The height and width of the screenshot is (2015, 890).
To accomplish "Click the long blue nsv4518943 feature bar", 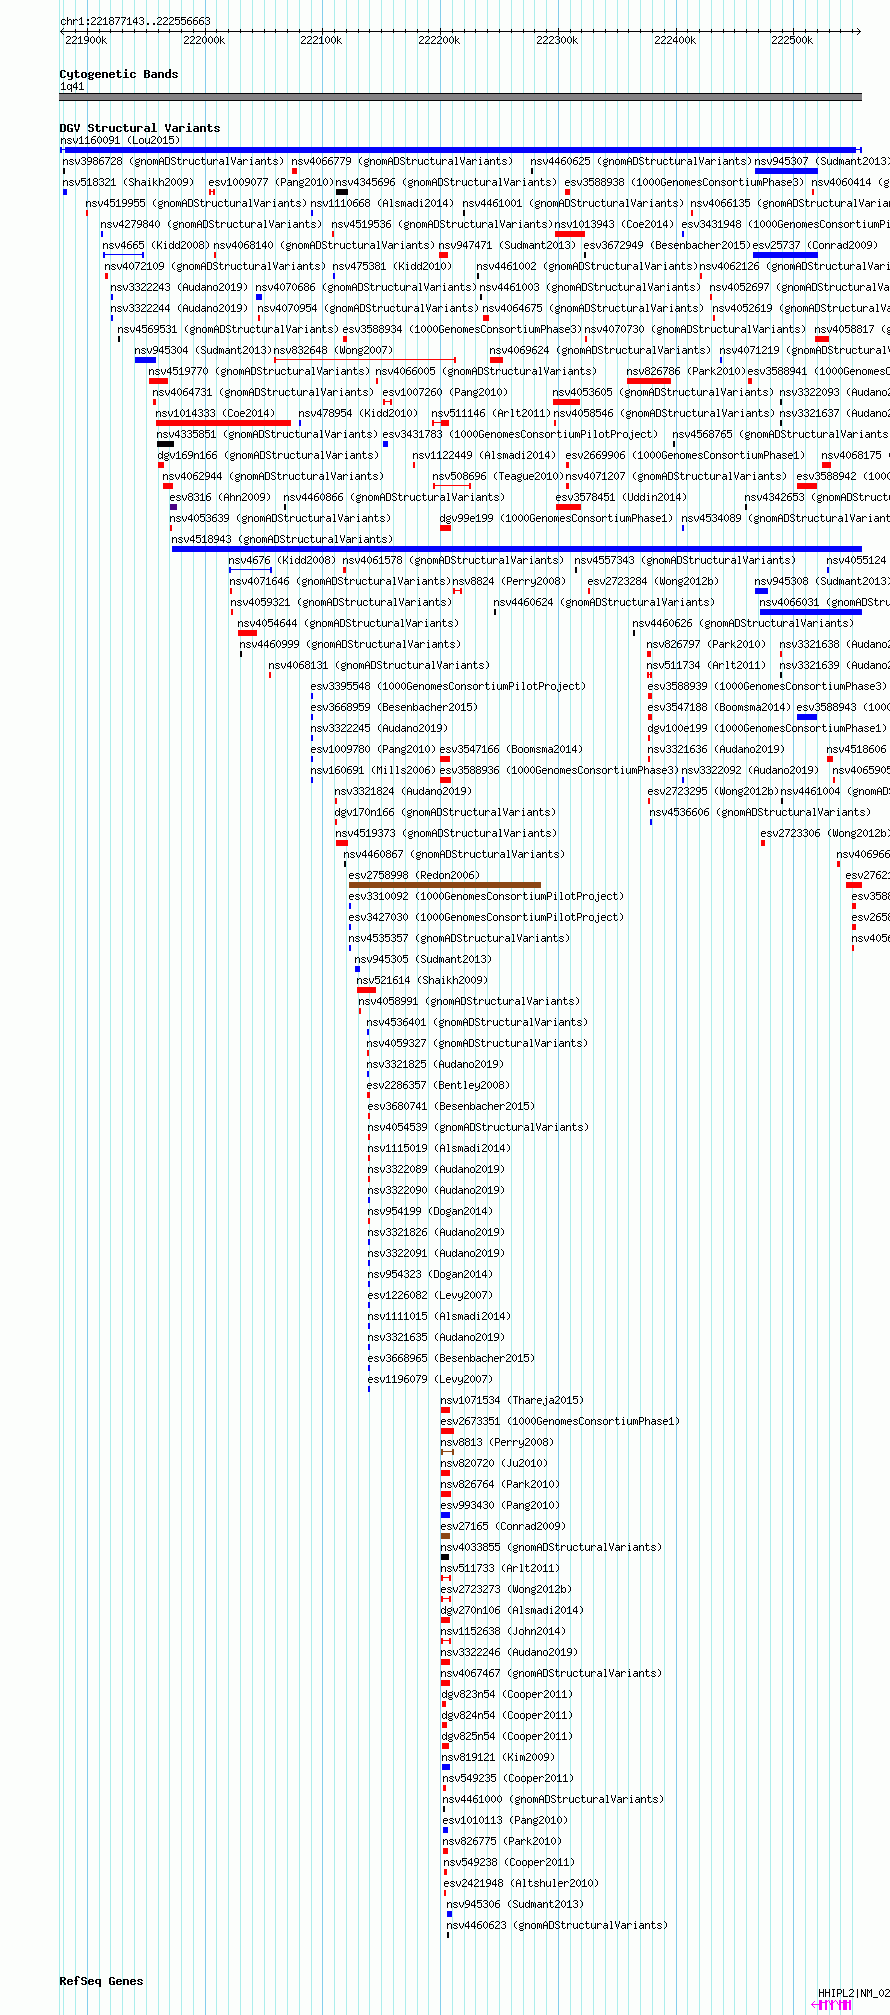I will tap(516, 549).
